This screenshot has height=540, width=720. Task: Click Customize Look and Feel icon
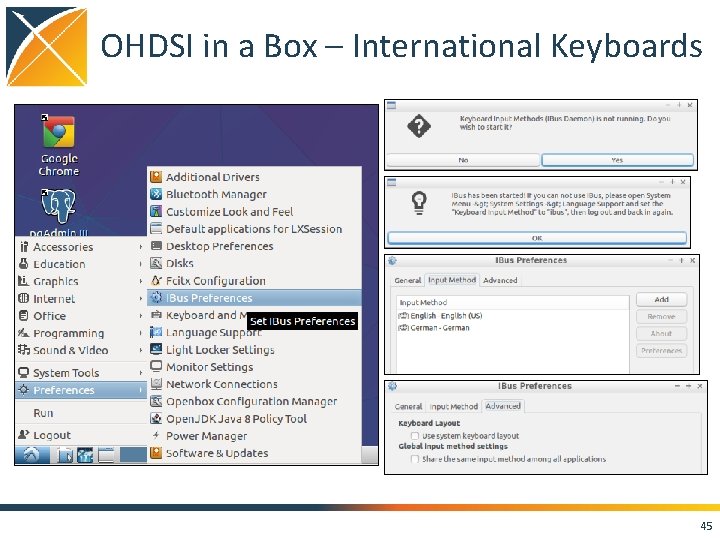click(156, 211)
